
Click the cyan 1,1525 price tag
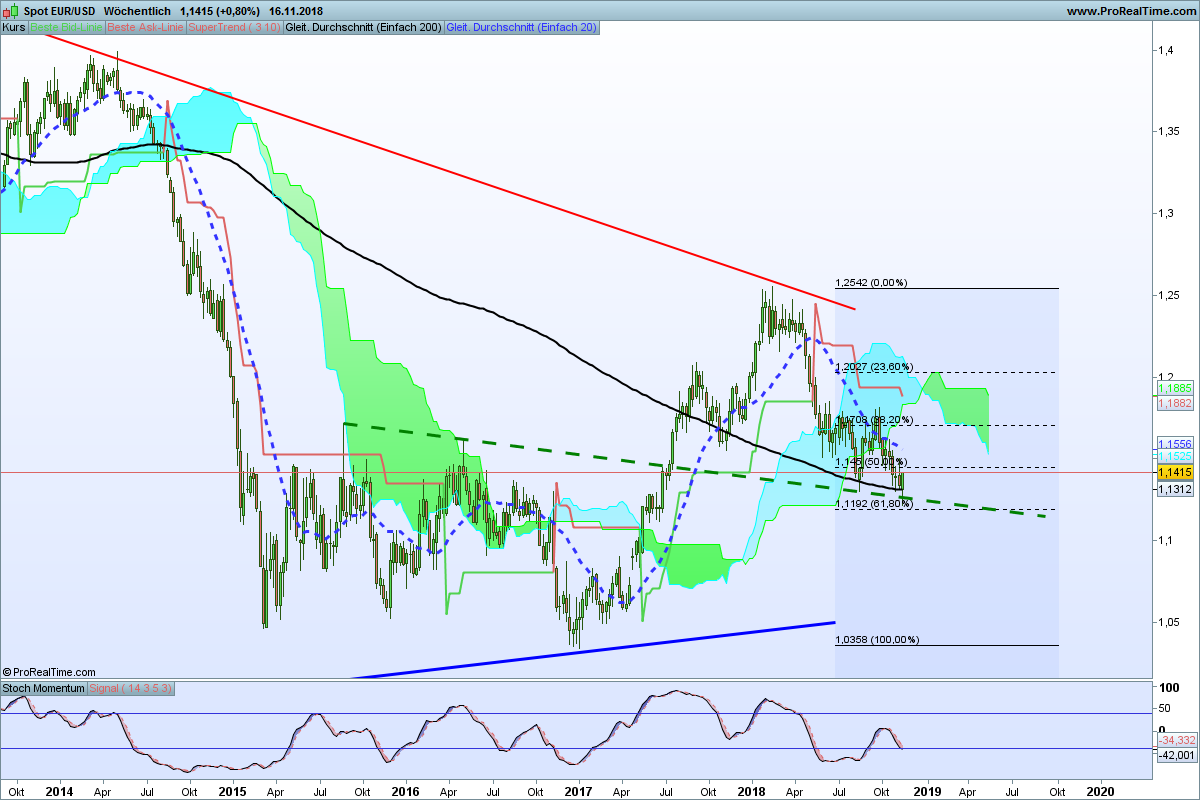pos(1173,455)
